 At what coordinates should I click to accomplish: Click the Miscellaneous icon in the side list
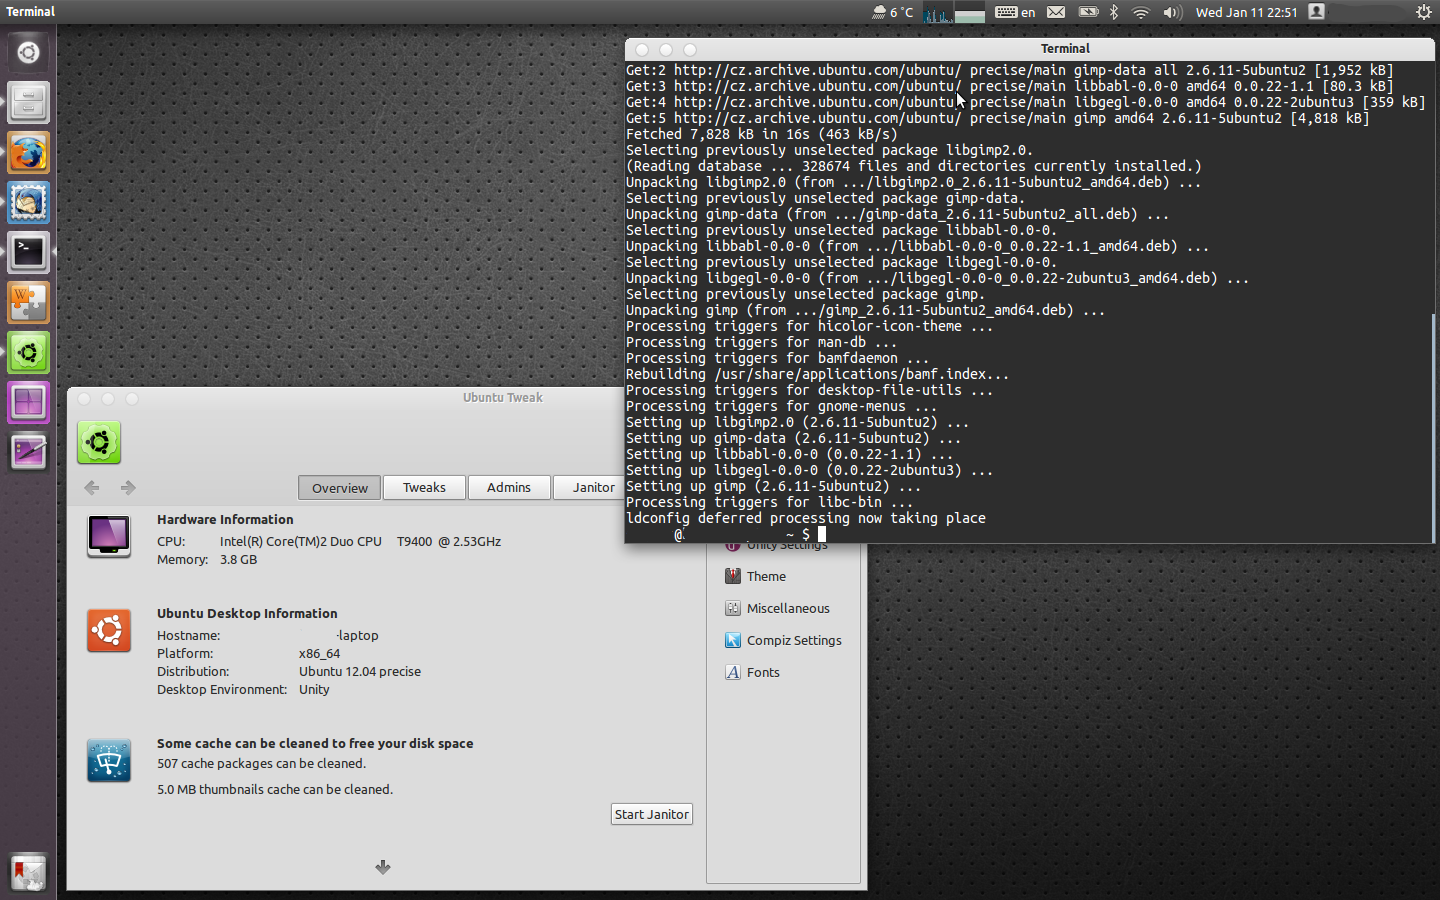[733, 608]
